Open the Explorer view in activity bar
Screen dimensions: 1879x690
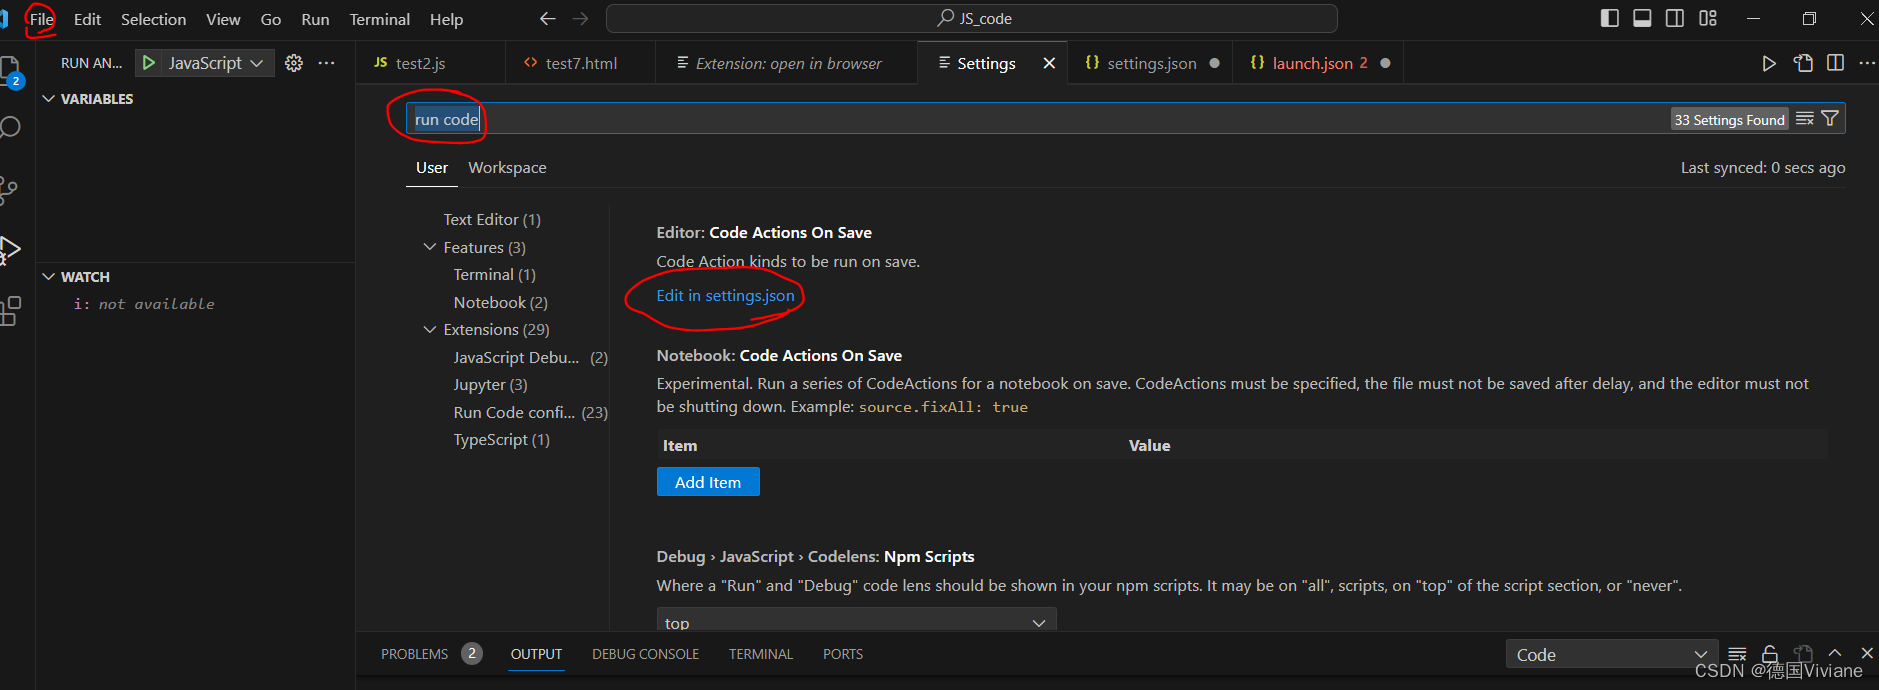(9, 68)
